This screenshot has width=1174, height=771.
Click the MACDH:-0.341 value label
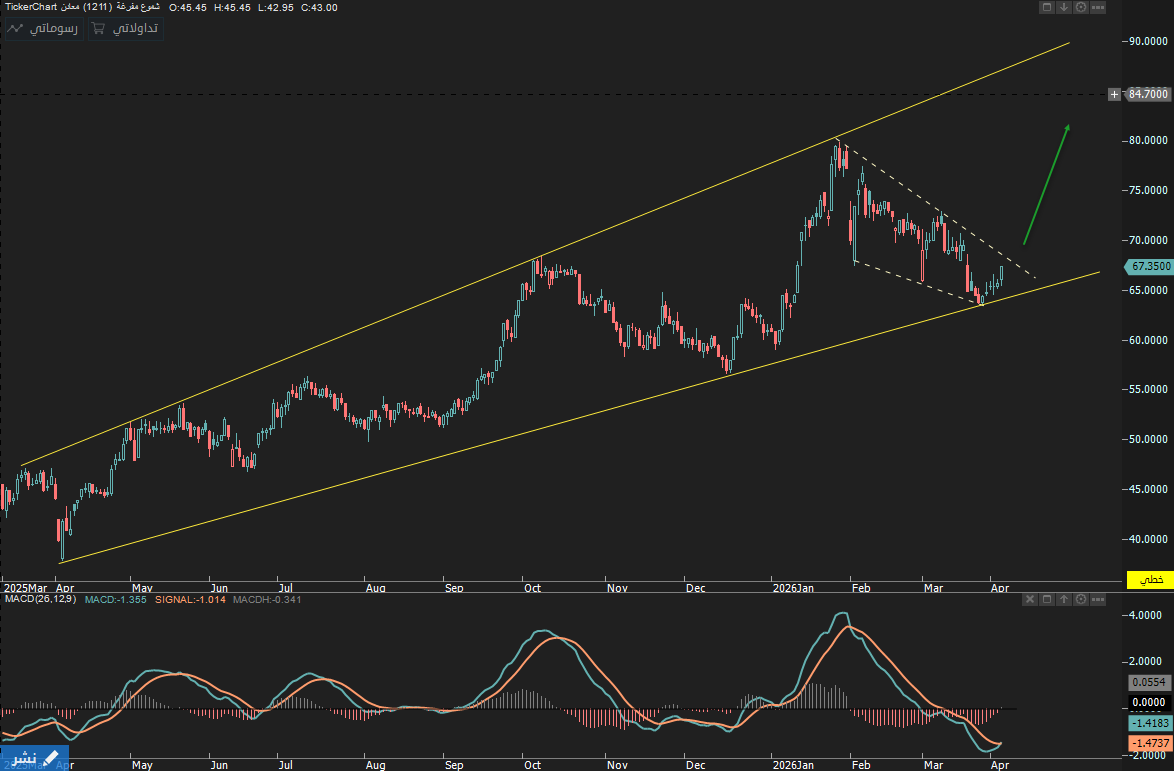[267, 600]
